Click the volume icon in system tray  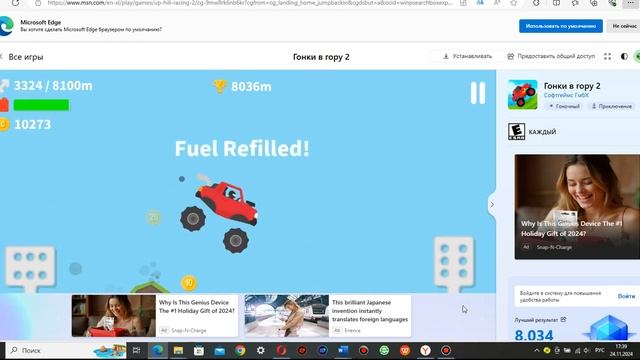(x=587, y=350)
